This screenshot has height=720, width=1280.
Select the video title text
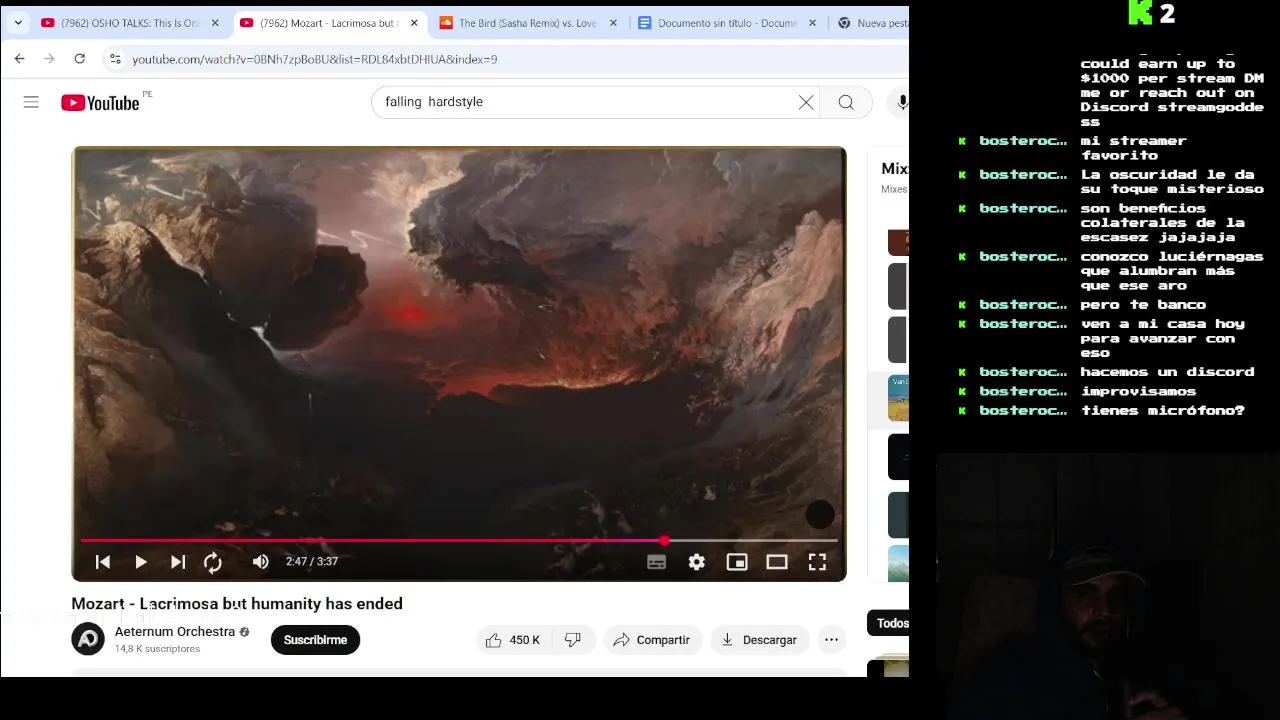pos(237,604)
